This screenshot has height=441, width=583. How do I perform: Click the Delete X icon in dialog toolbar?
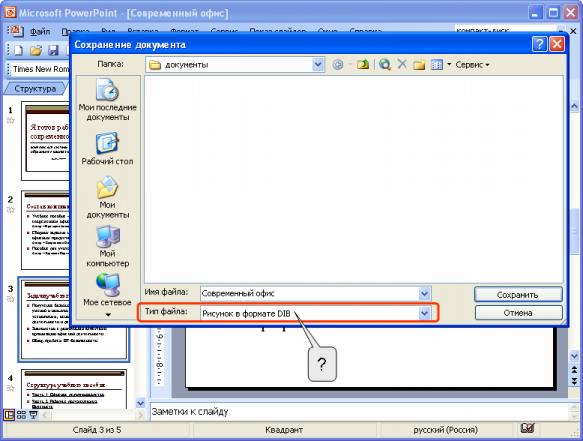point(402,64)
